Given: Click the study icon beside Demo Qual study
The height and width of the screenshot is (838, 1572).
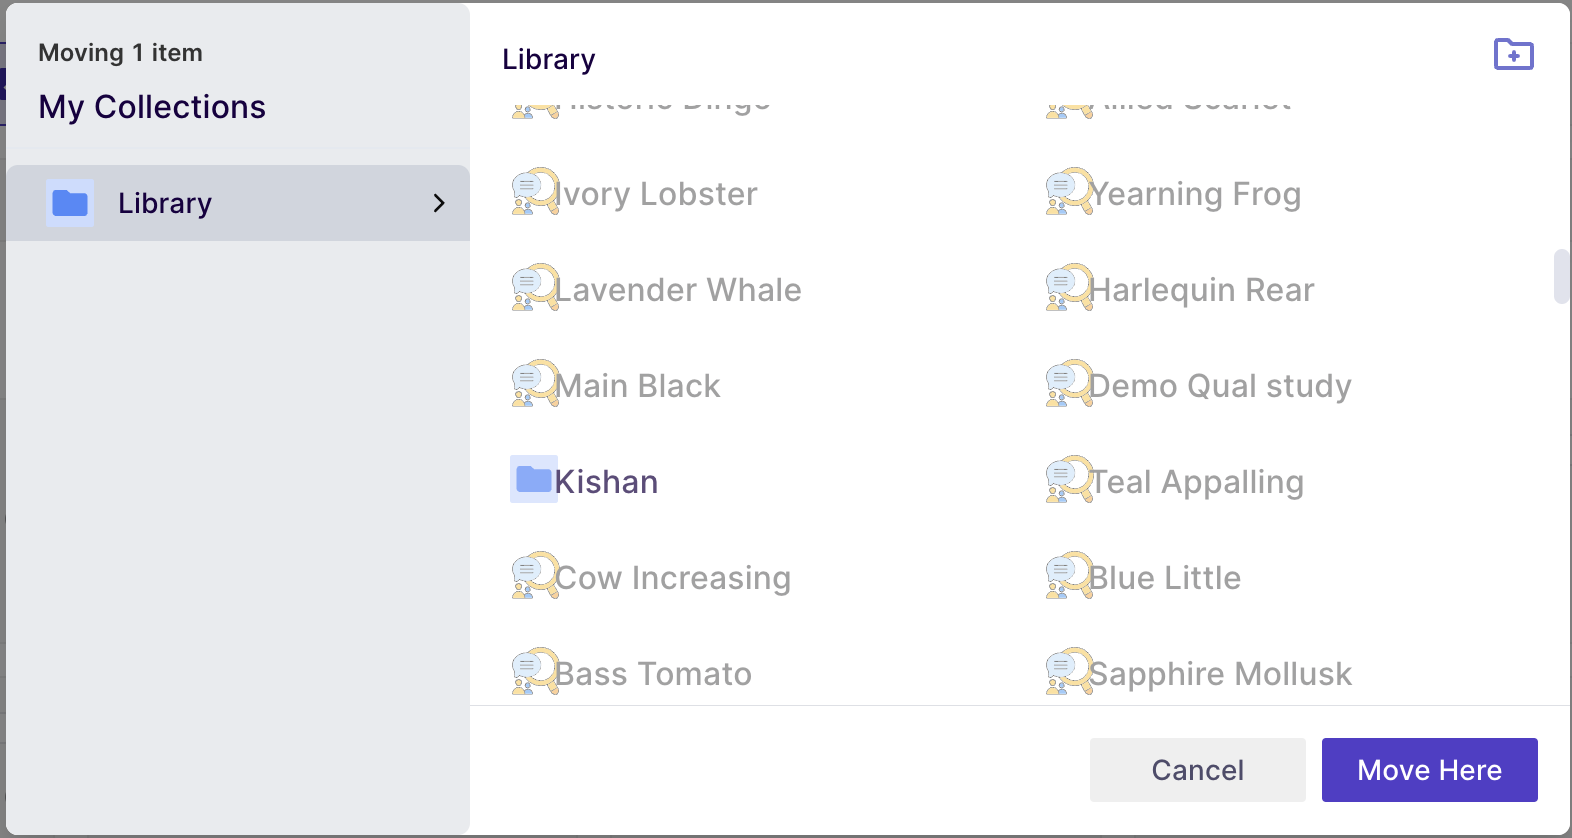Looking at the screenshot, I should point(1069,383).
